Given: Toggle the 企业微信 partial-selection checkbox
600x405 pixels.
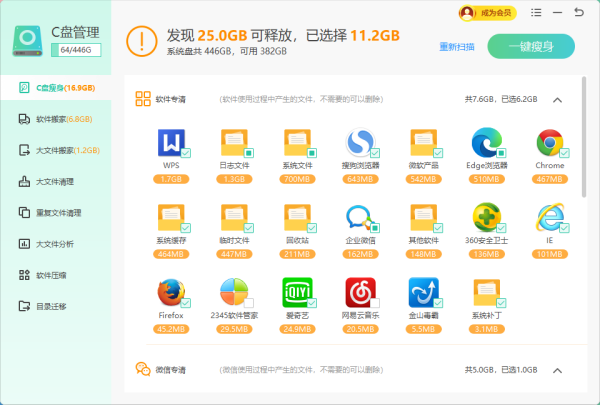Looking at the screenshot, I should point(375,228).
